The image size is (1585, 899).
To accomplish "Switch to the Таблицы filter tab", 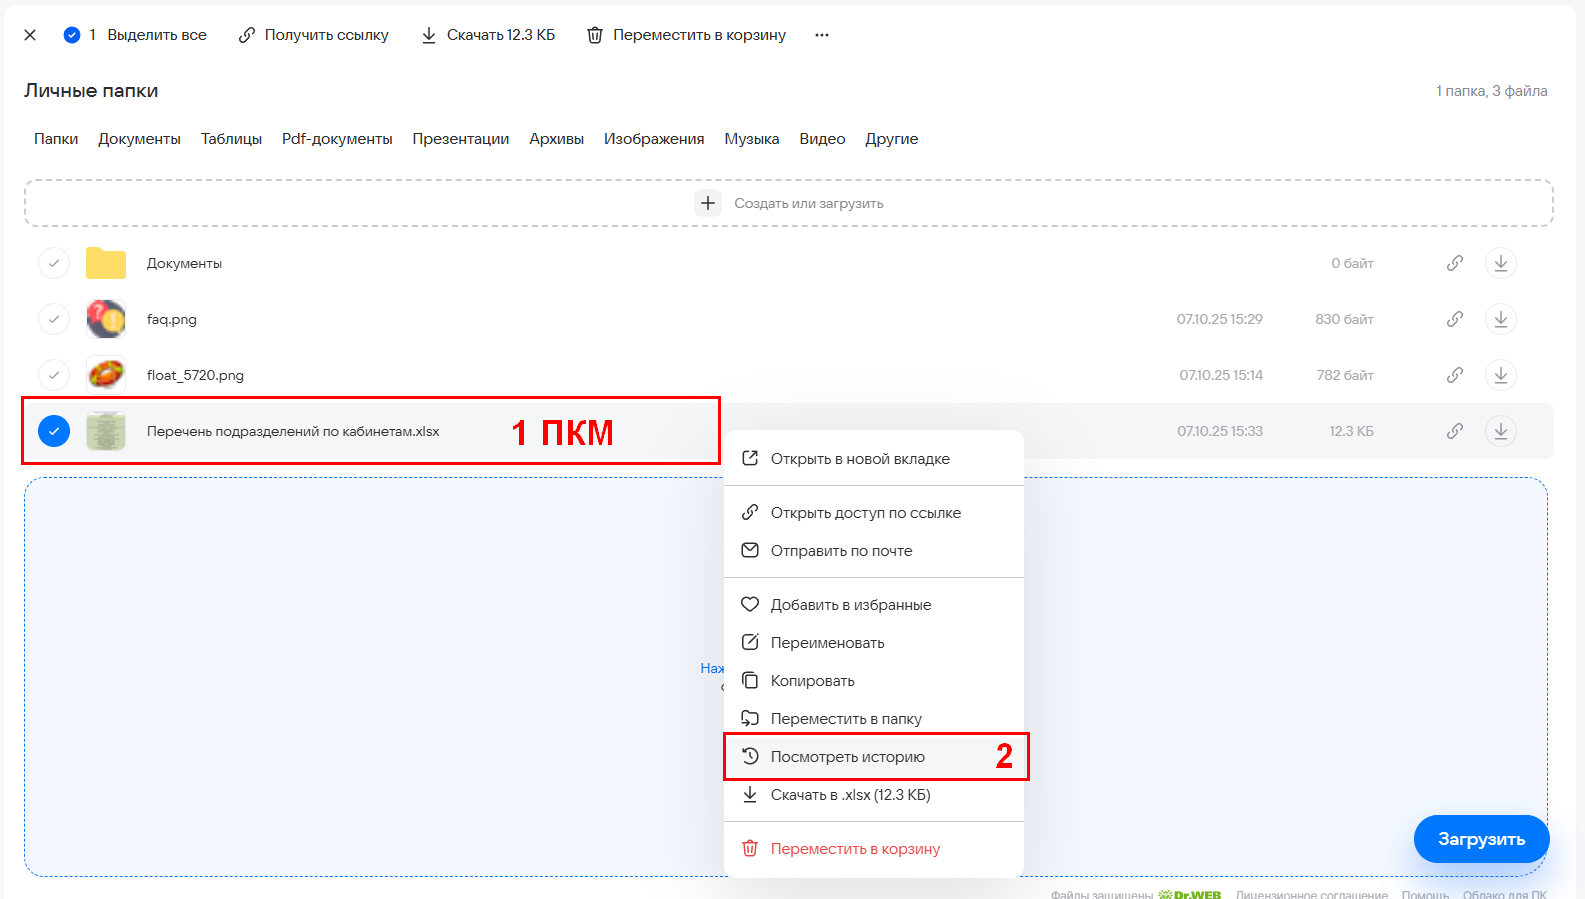I will (x=231, y=139).
